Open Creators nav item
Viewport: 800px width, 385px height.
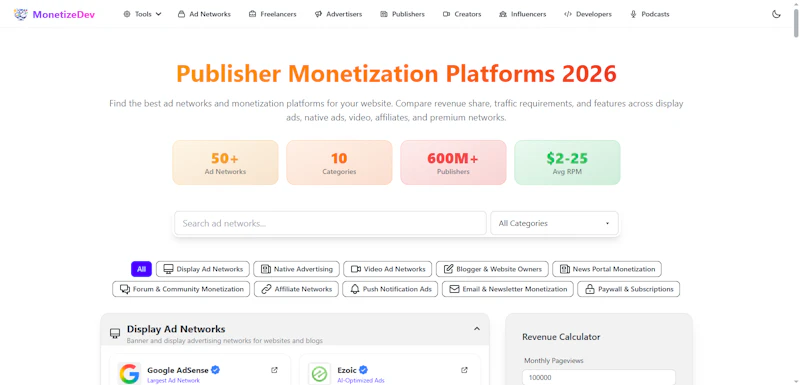(462, 14)
